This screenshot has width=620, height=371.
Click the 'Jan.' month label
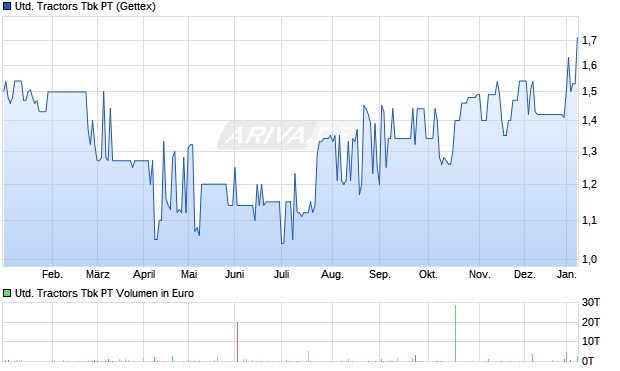click(x=567, y=274)
